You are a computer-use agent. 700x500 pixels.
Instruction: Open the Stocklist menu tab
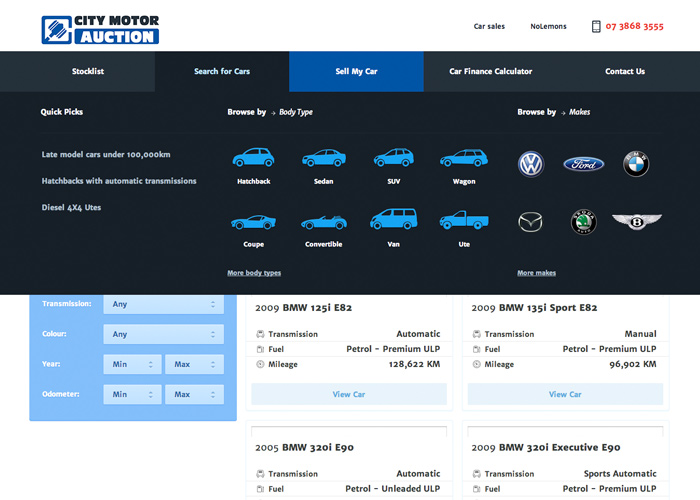(x=88, y=71)
